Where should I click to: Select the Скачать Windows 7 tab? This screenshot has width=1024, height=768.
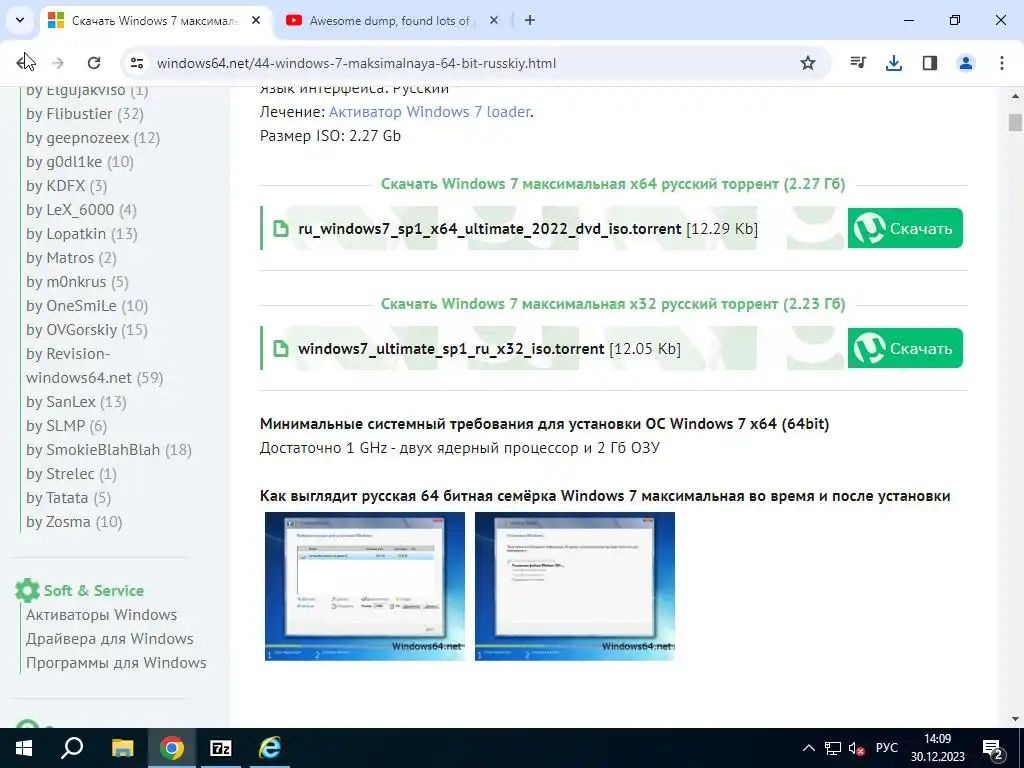[155, 21]
